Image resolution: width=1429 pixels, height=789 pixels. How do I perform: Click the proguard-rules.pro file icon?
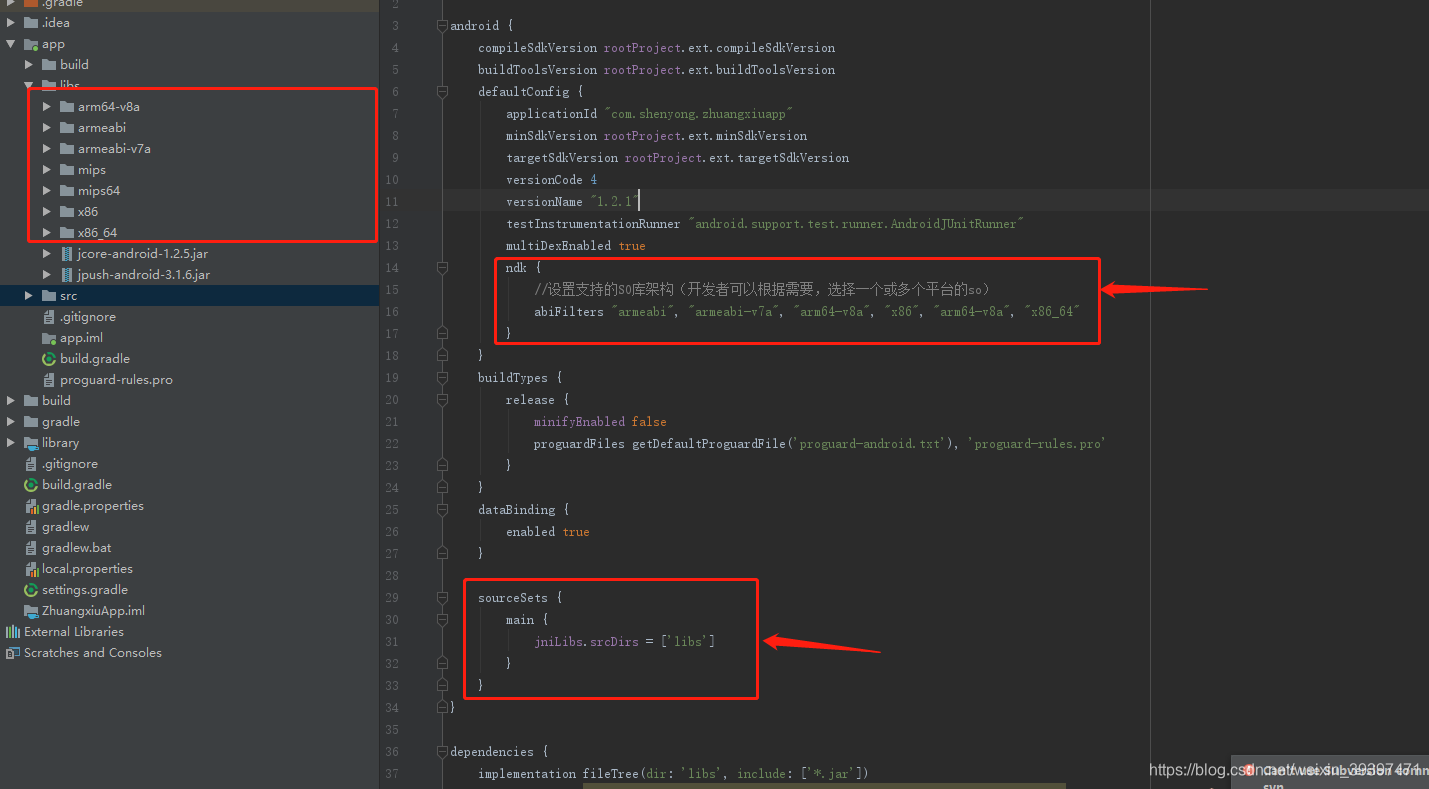(x=49, y=379)
